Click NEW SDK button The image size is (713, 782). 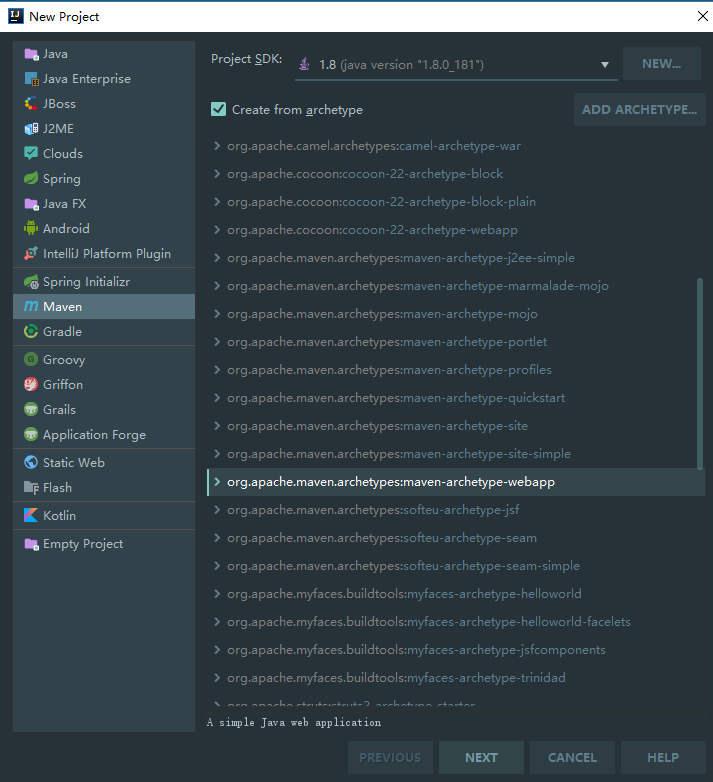coord(662,64)
